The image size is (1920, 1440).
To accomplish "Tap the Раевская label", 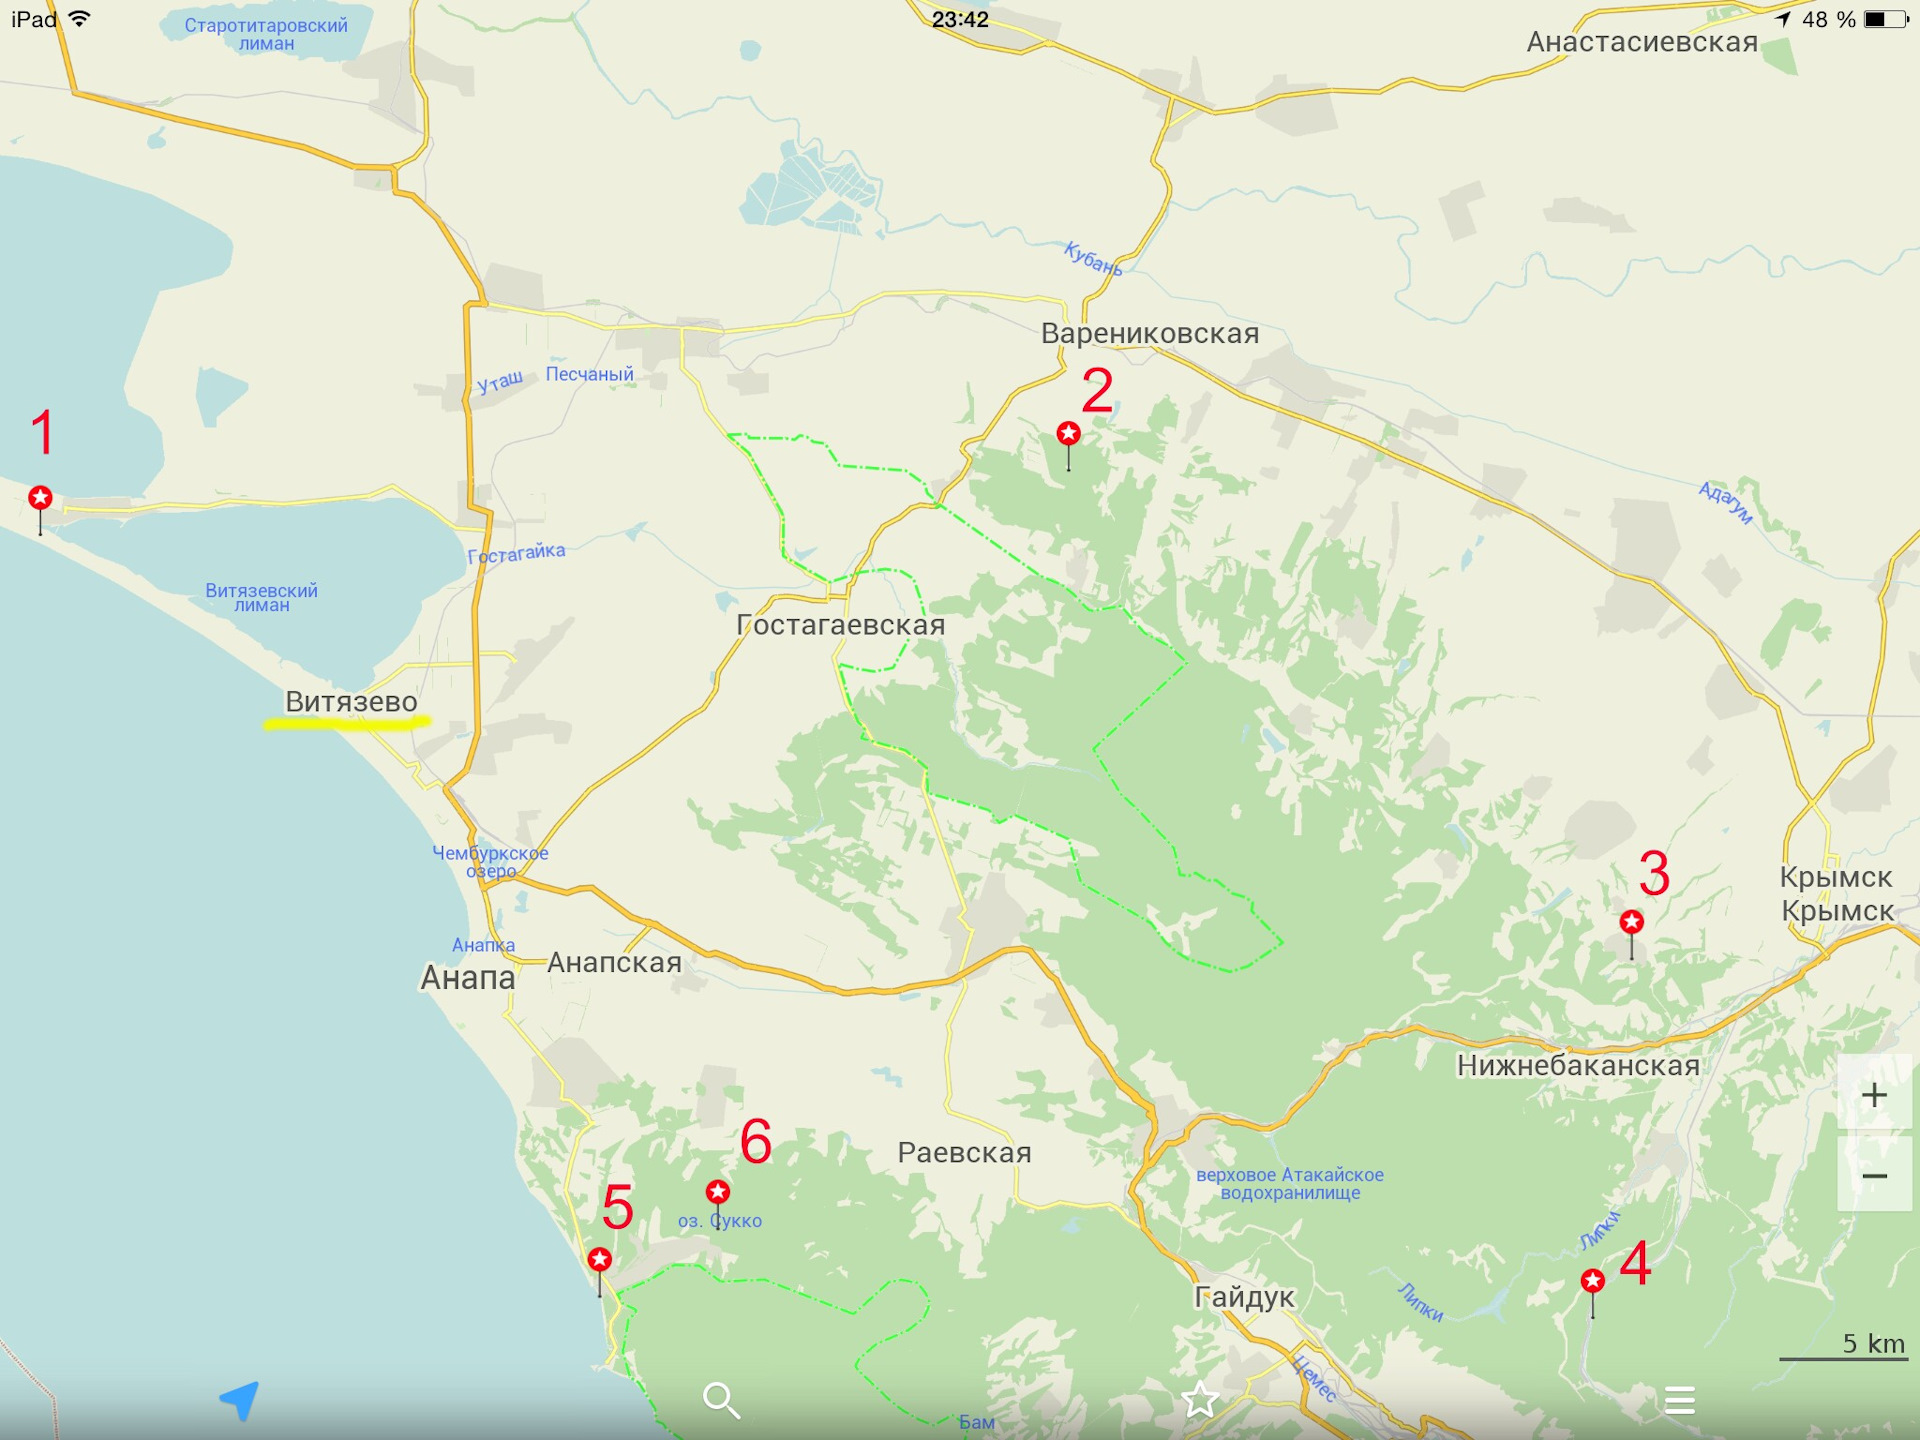I will point(964,1152).
